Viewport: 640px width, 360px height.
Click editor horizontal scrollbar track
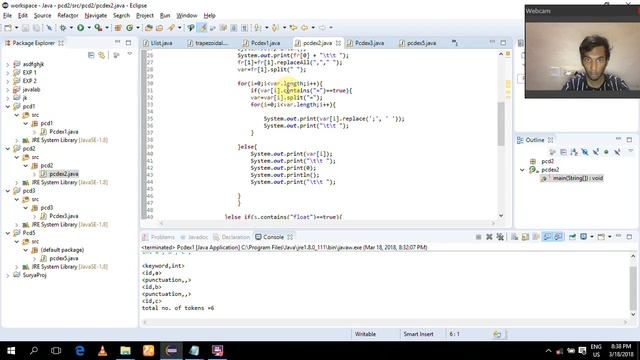click(327, 223)
